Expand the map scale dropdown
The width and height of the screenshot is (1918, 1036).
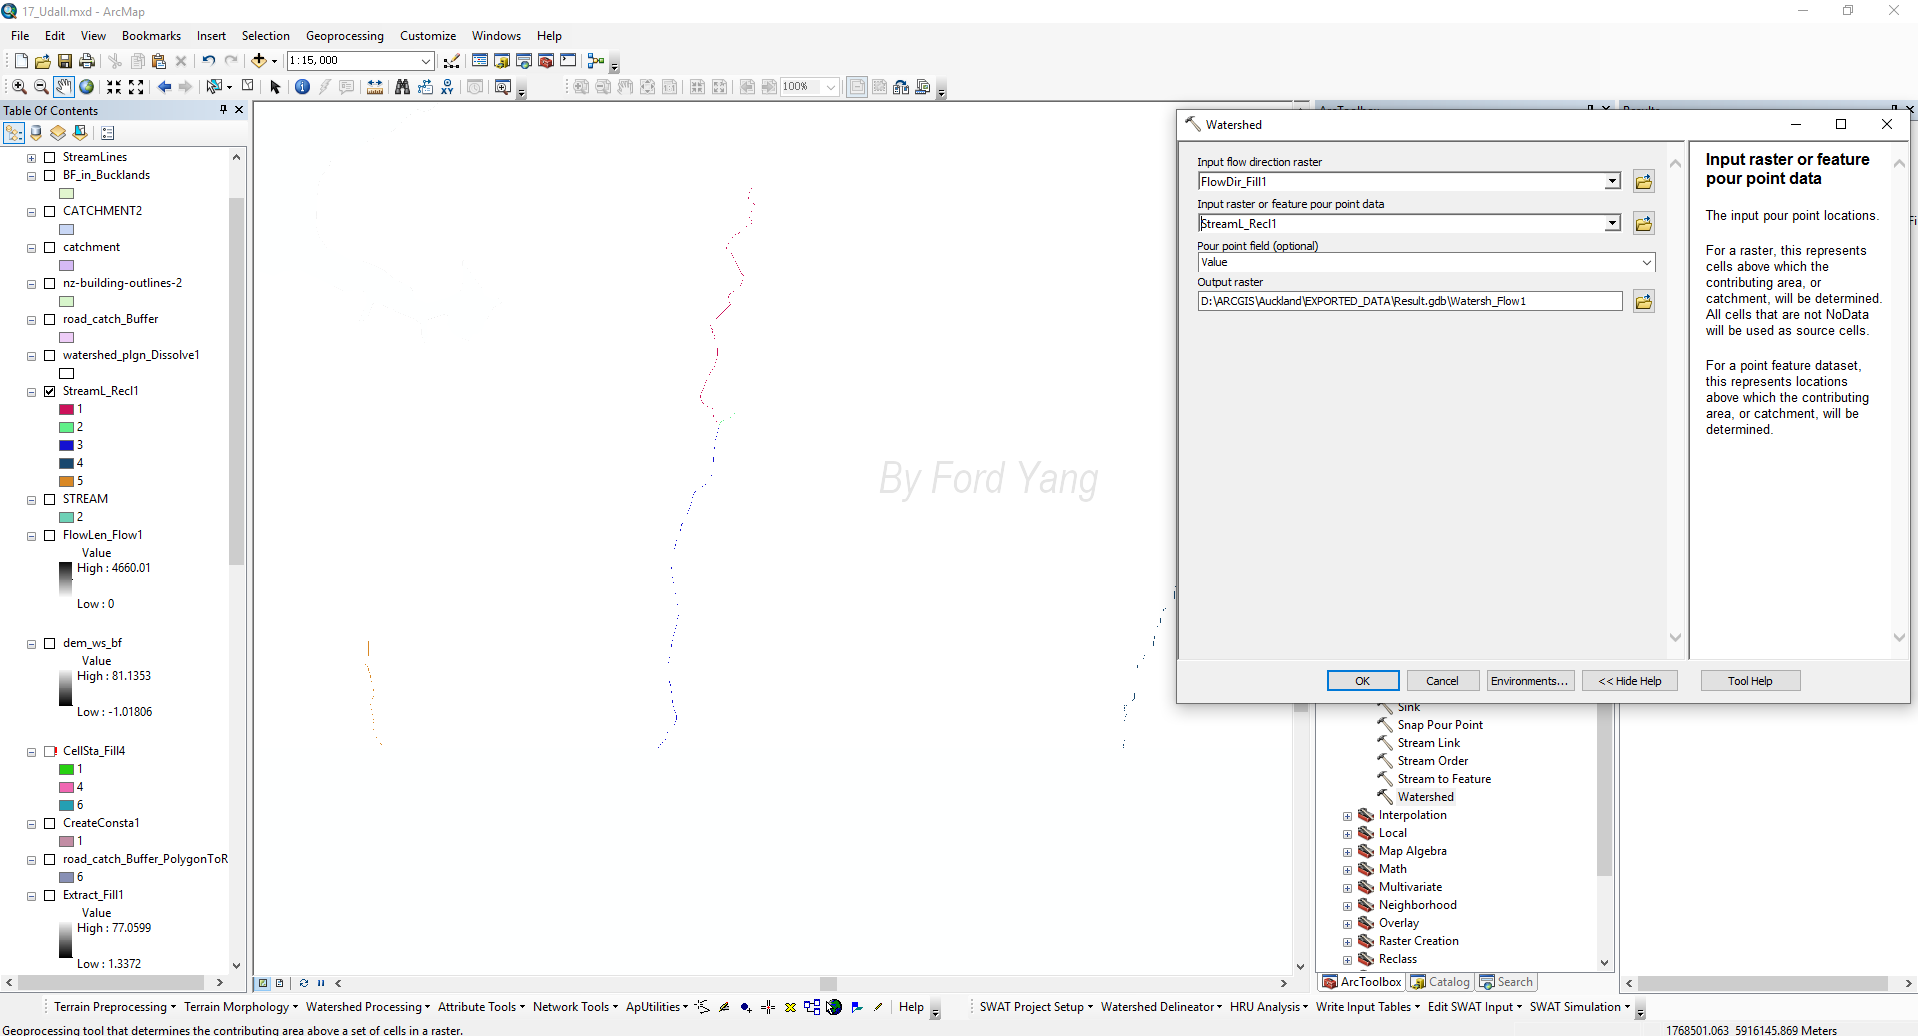click(425, 61)
